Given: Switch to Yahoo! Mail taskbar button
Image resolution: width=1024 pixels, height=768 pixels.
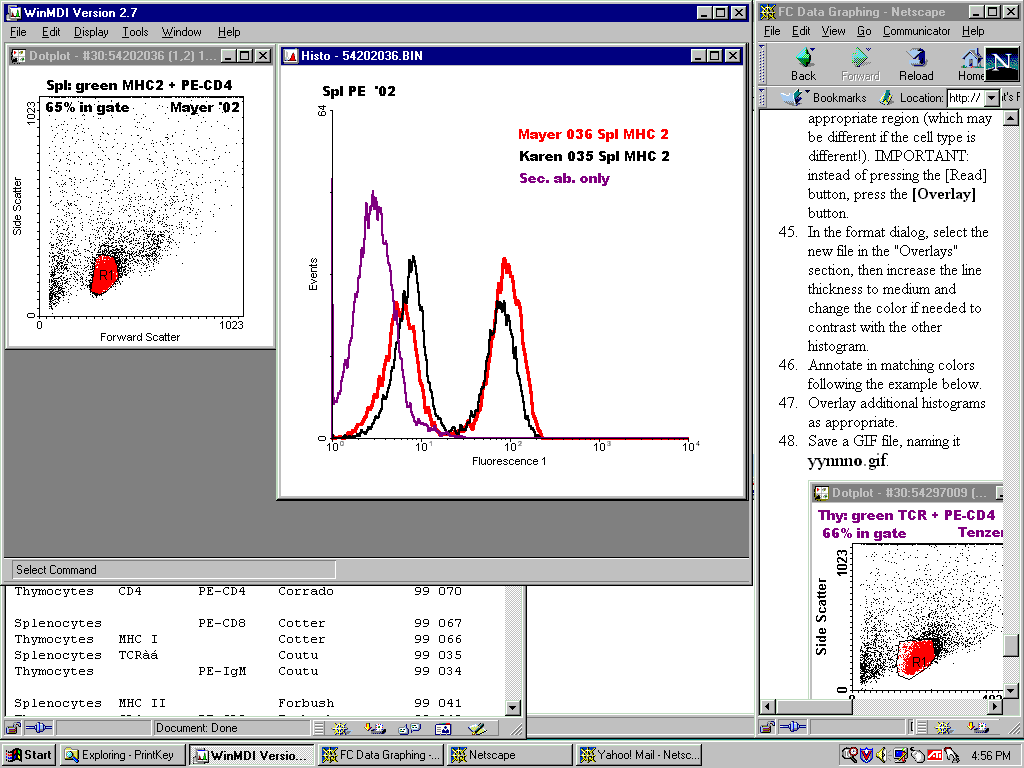Looking at the screenshot, I should tap(639, 755).
